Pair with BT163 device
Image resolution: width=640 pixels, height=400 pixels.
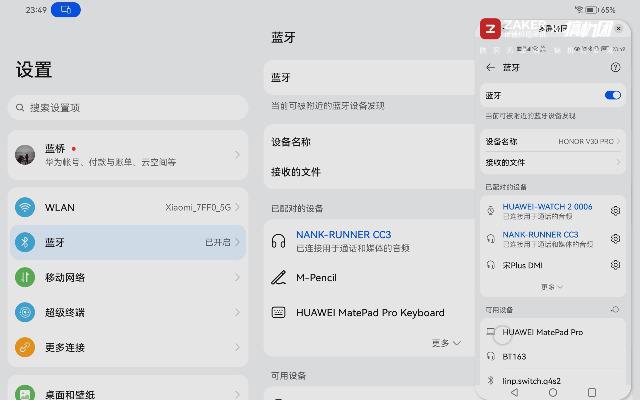(553, 356)
